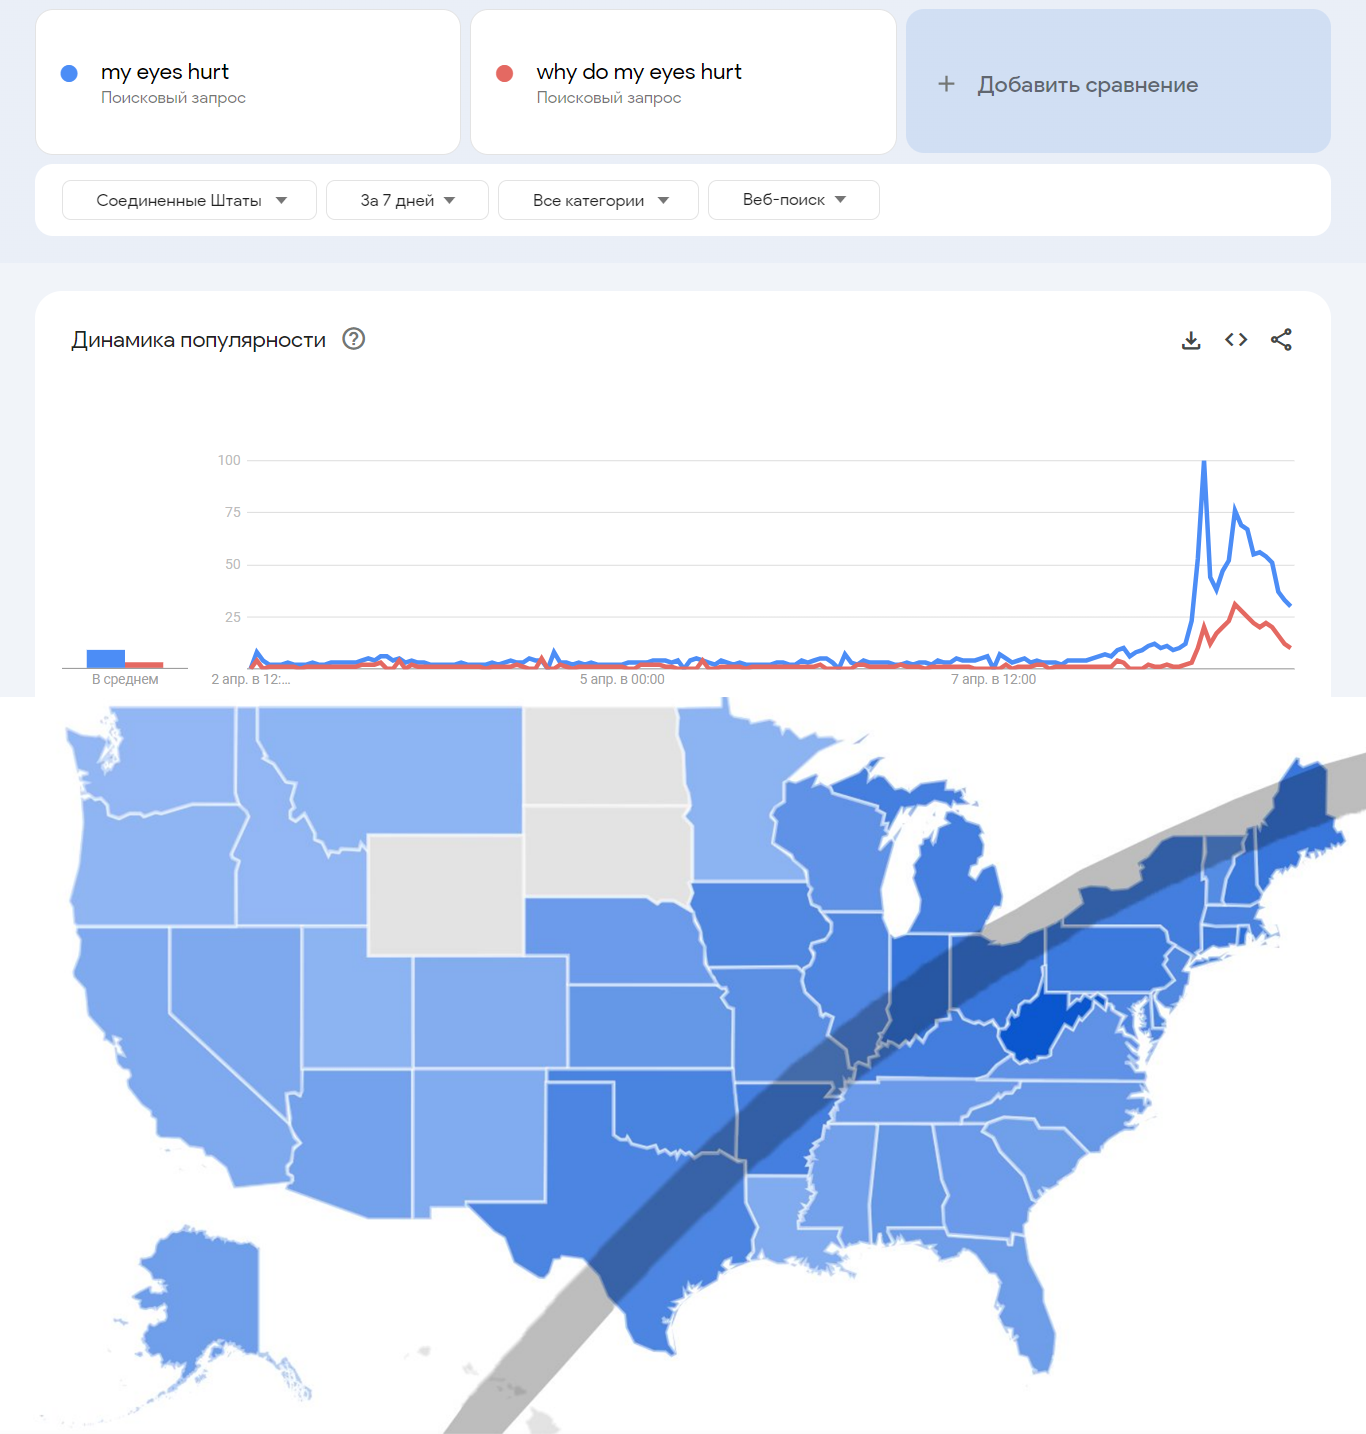Edit the why do my eyes hurt term

[x=639, y=72]
